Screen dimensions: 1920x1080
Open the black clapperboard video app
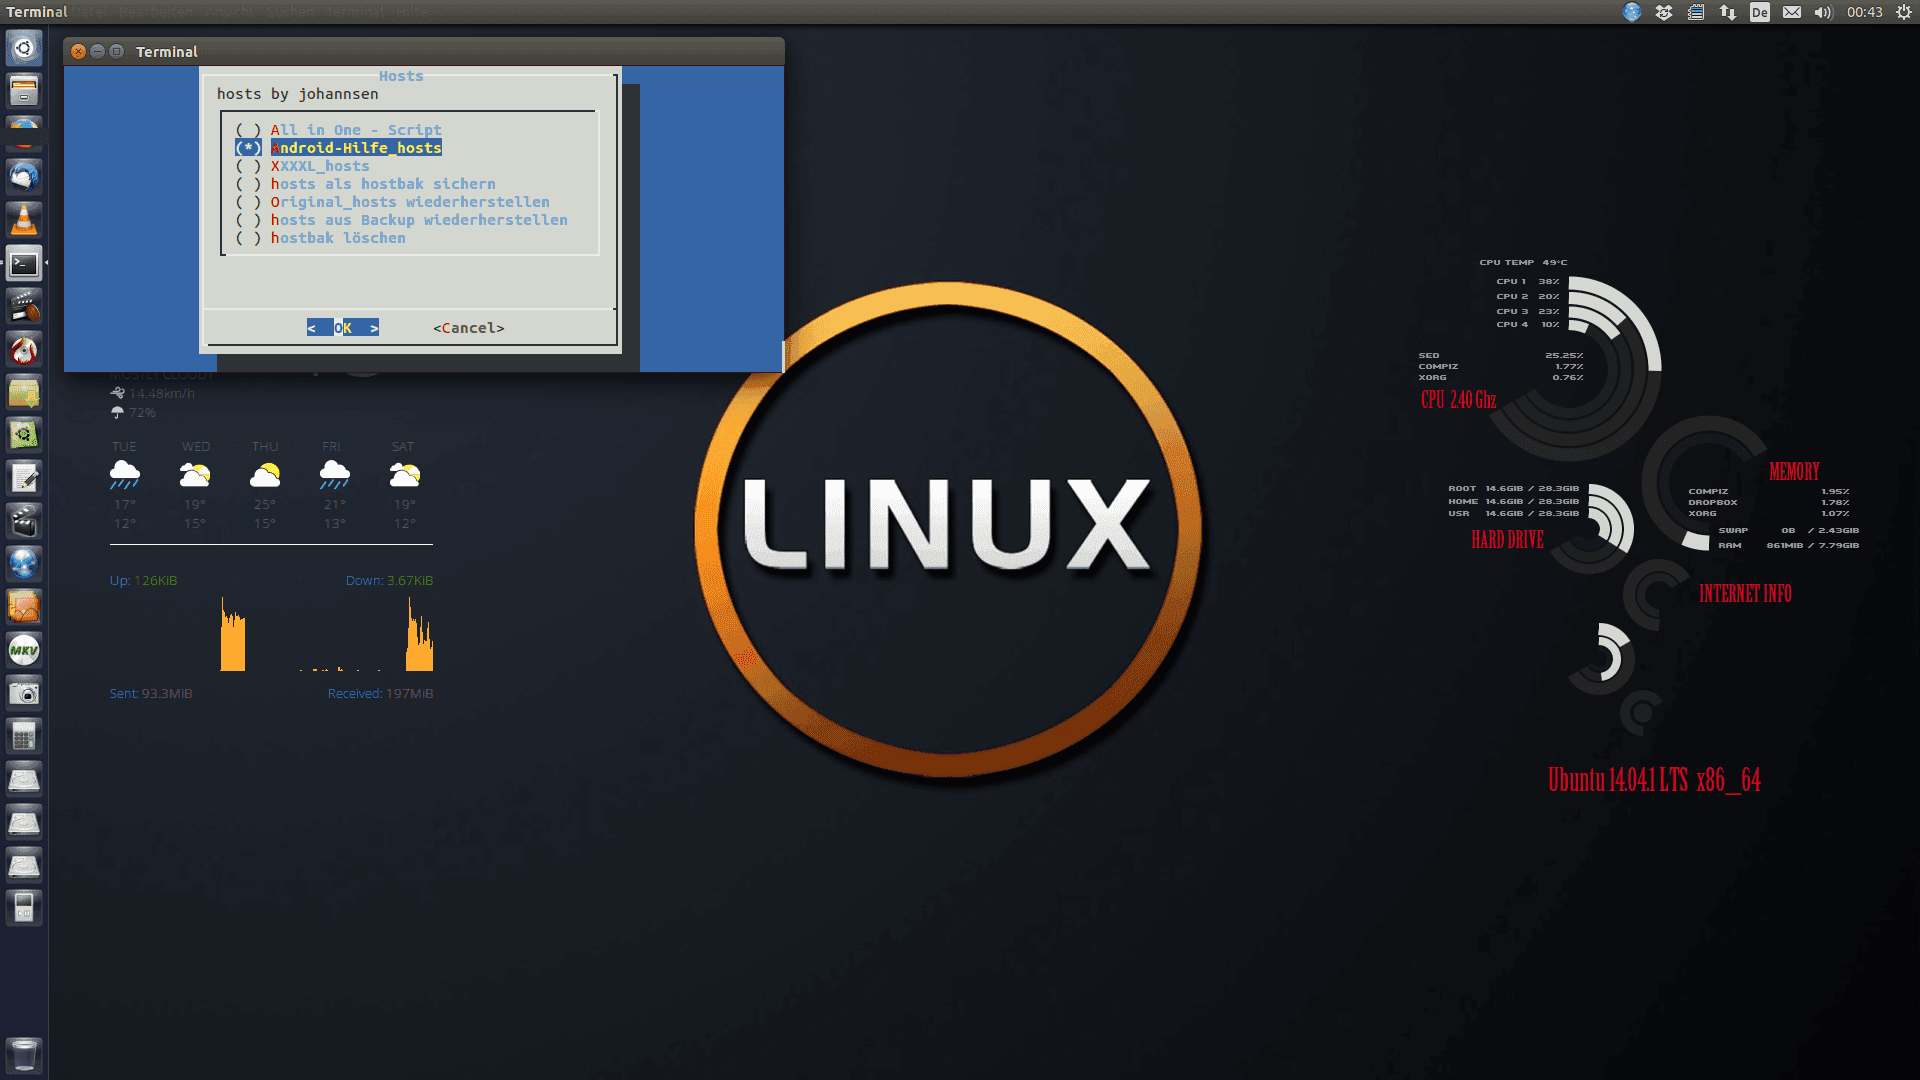(x=24, y=521)
